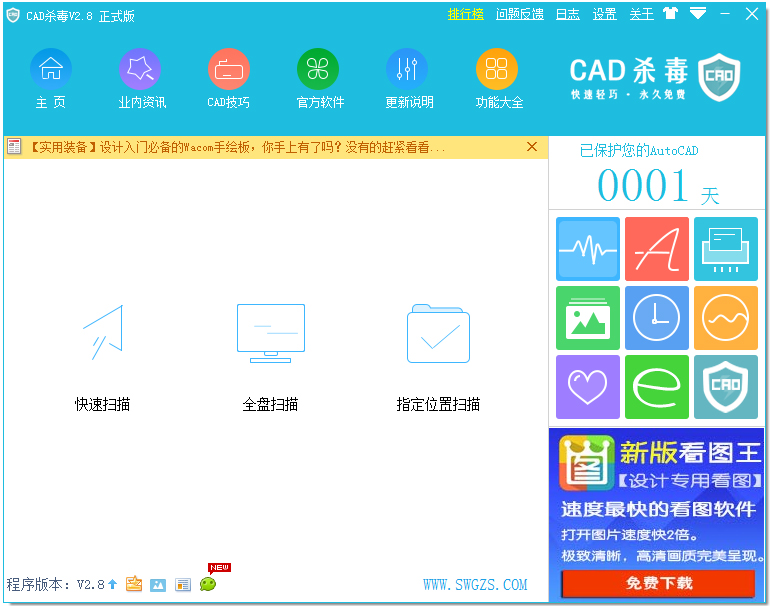Screen dimensions: 770x606
Task: Open the 主页 home icon
Action: (51, 70)
